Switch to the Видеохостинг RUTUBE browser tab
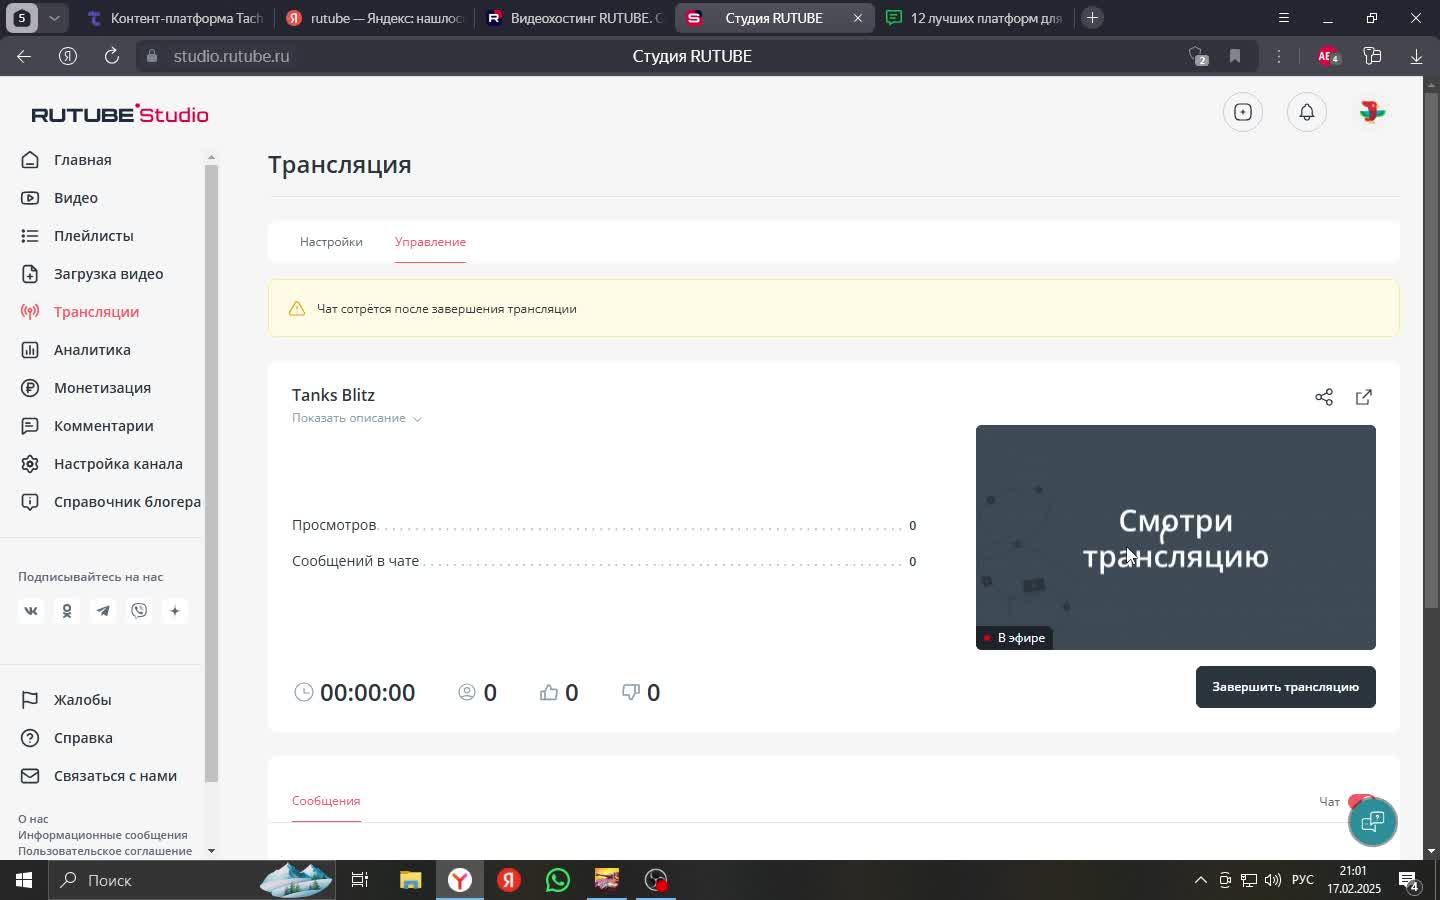This screenshot has height=900, width=1440. point(574,18)
